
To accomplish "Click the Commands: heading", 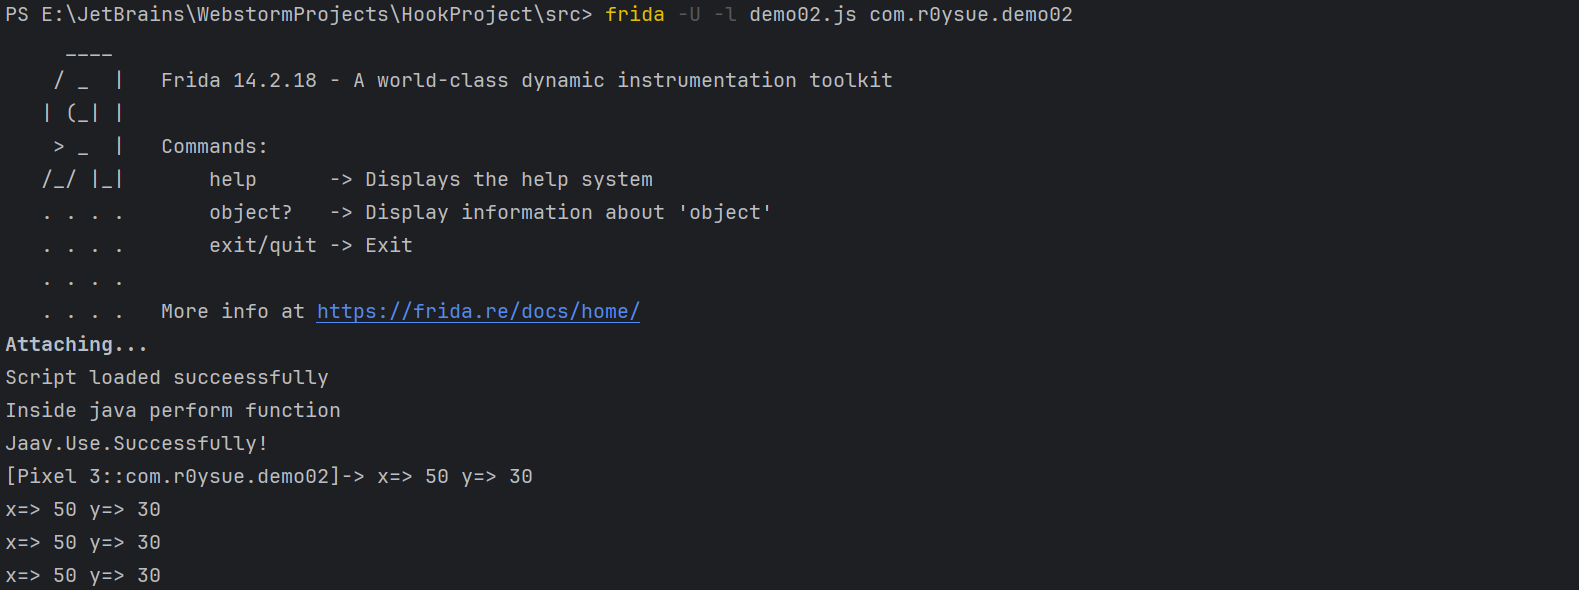I will tap(214, 147).
